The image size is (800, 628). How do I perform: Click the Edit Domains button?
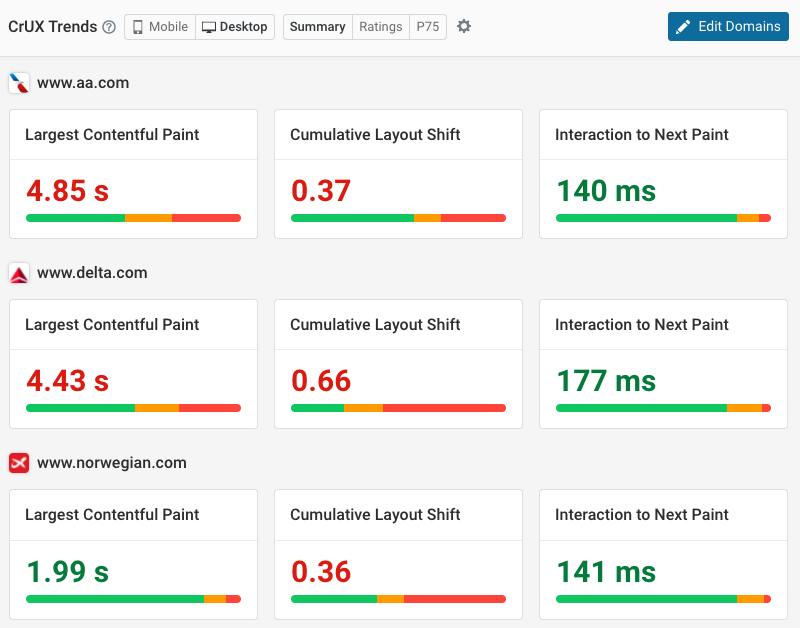[x=728, y=27]
